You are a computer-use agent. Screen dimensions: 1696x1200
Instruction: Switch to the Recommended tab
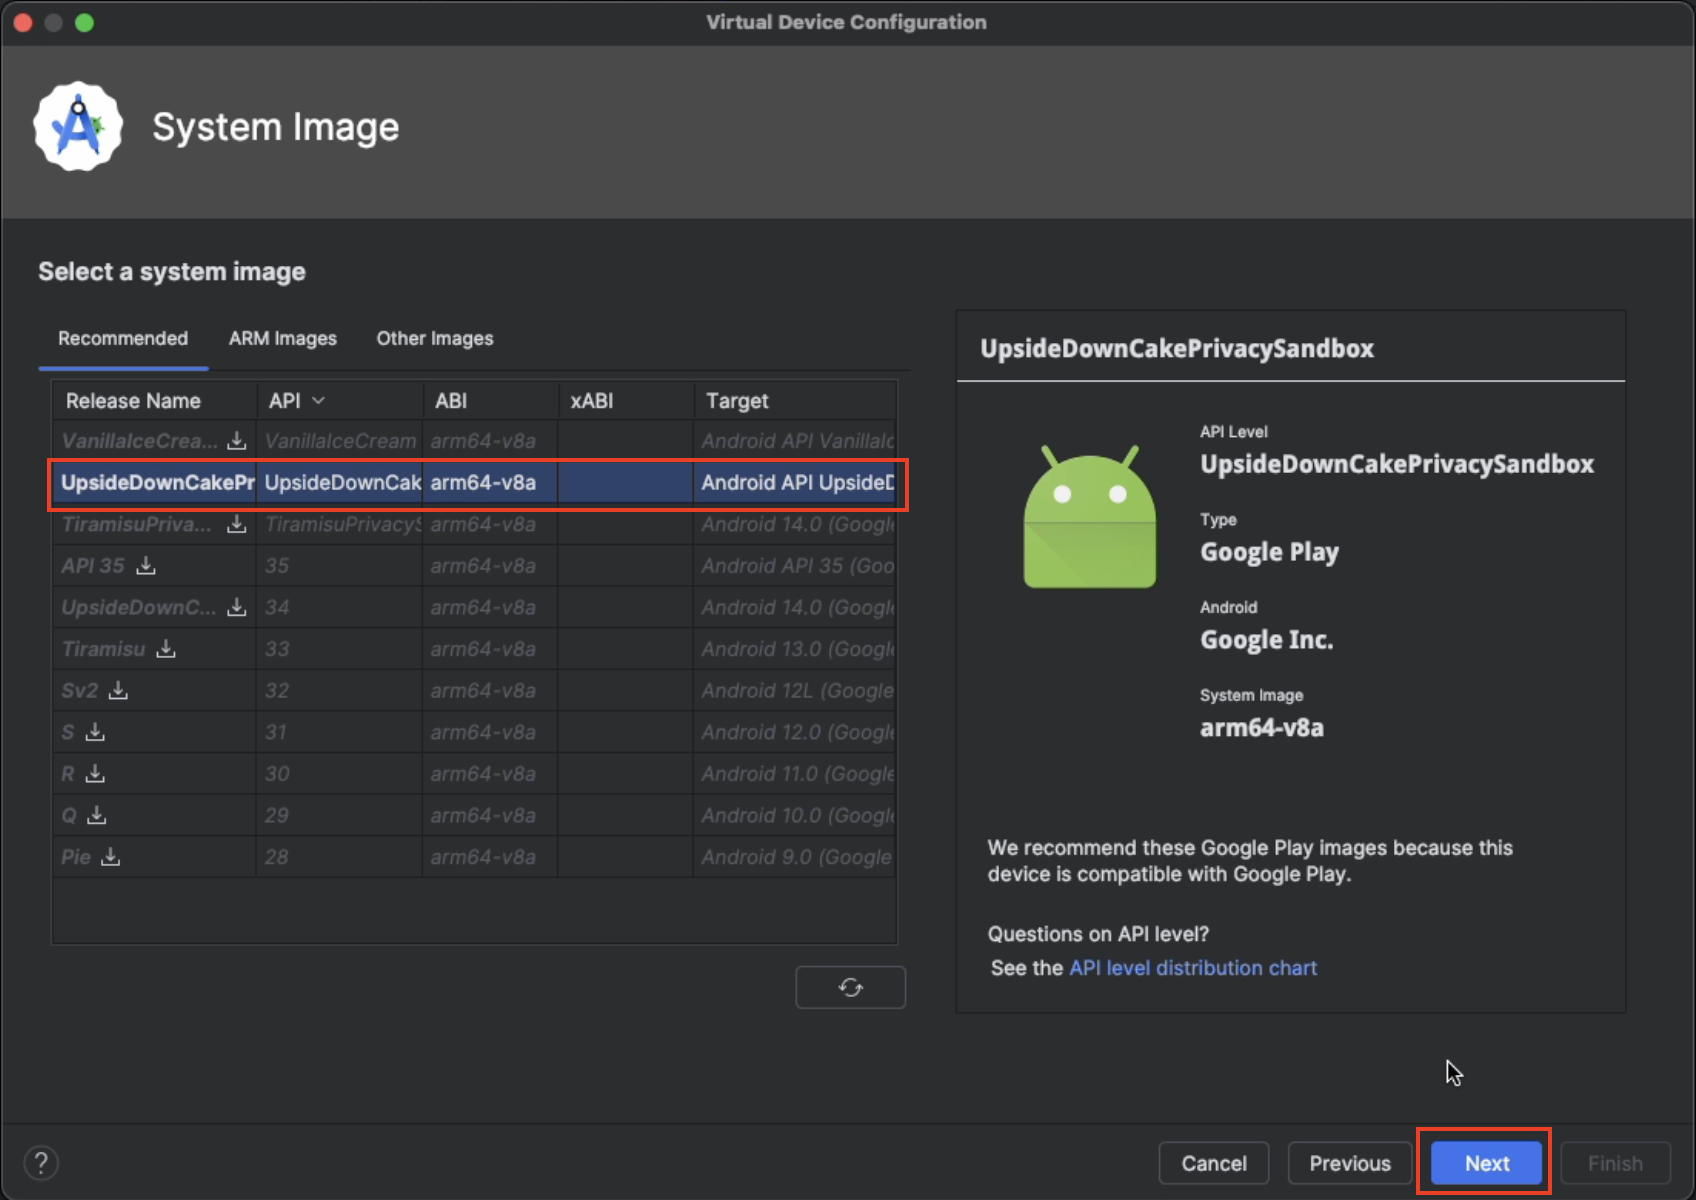click(123, 338)
